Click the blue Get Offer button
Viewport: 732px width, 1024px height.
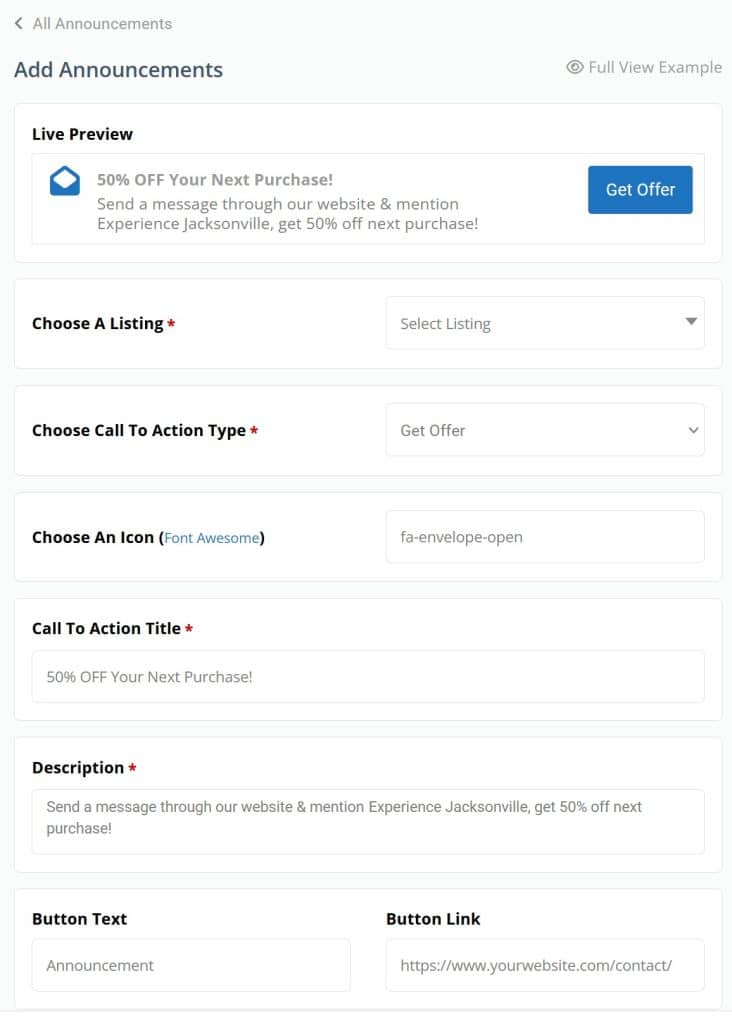640,189
